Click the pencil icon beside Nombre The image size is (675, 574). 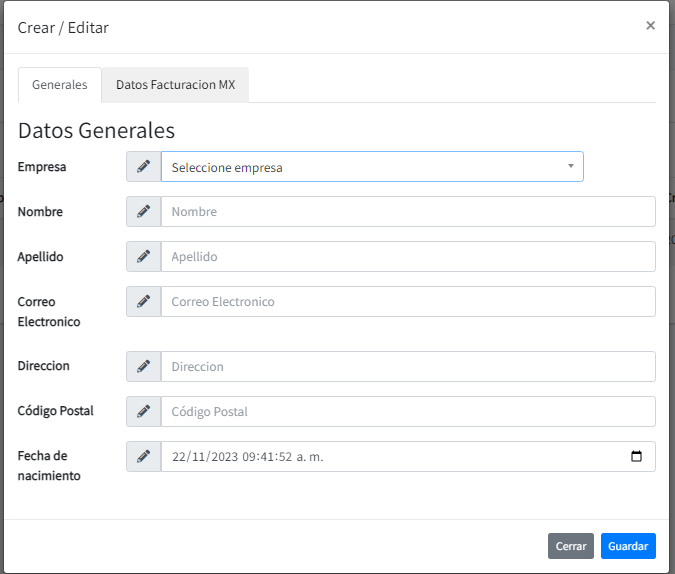[x=144, y=212]
